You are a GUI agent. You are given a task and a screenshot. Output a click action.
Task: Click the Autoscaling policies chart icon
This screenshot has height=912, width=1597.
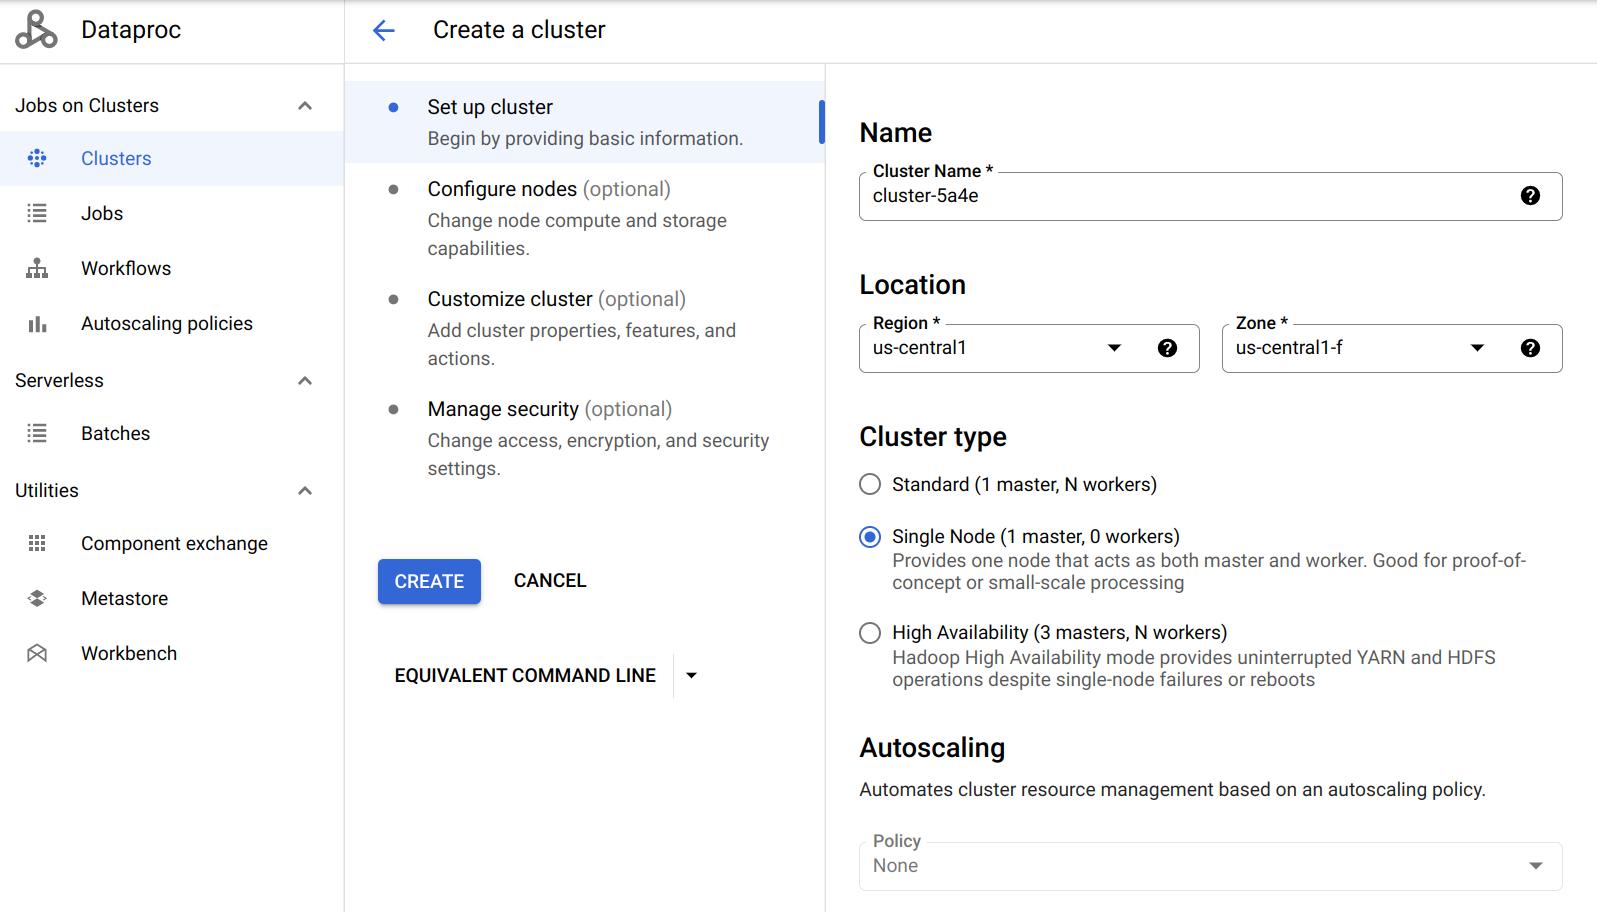point(37,324)
